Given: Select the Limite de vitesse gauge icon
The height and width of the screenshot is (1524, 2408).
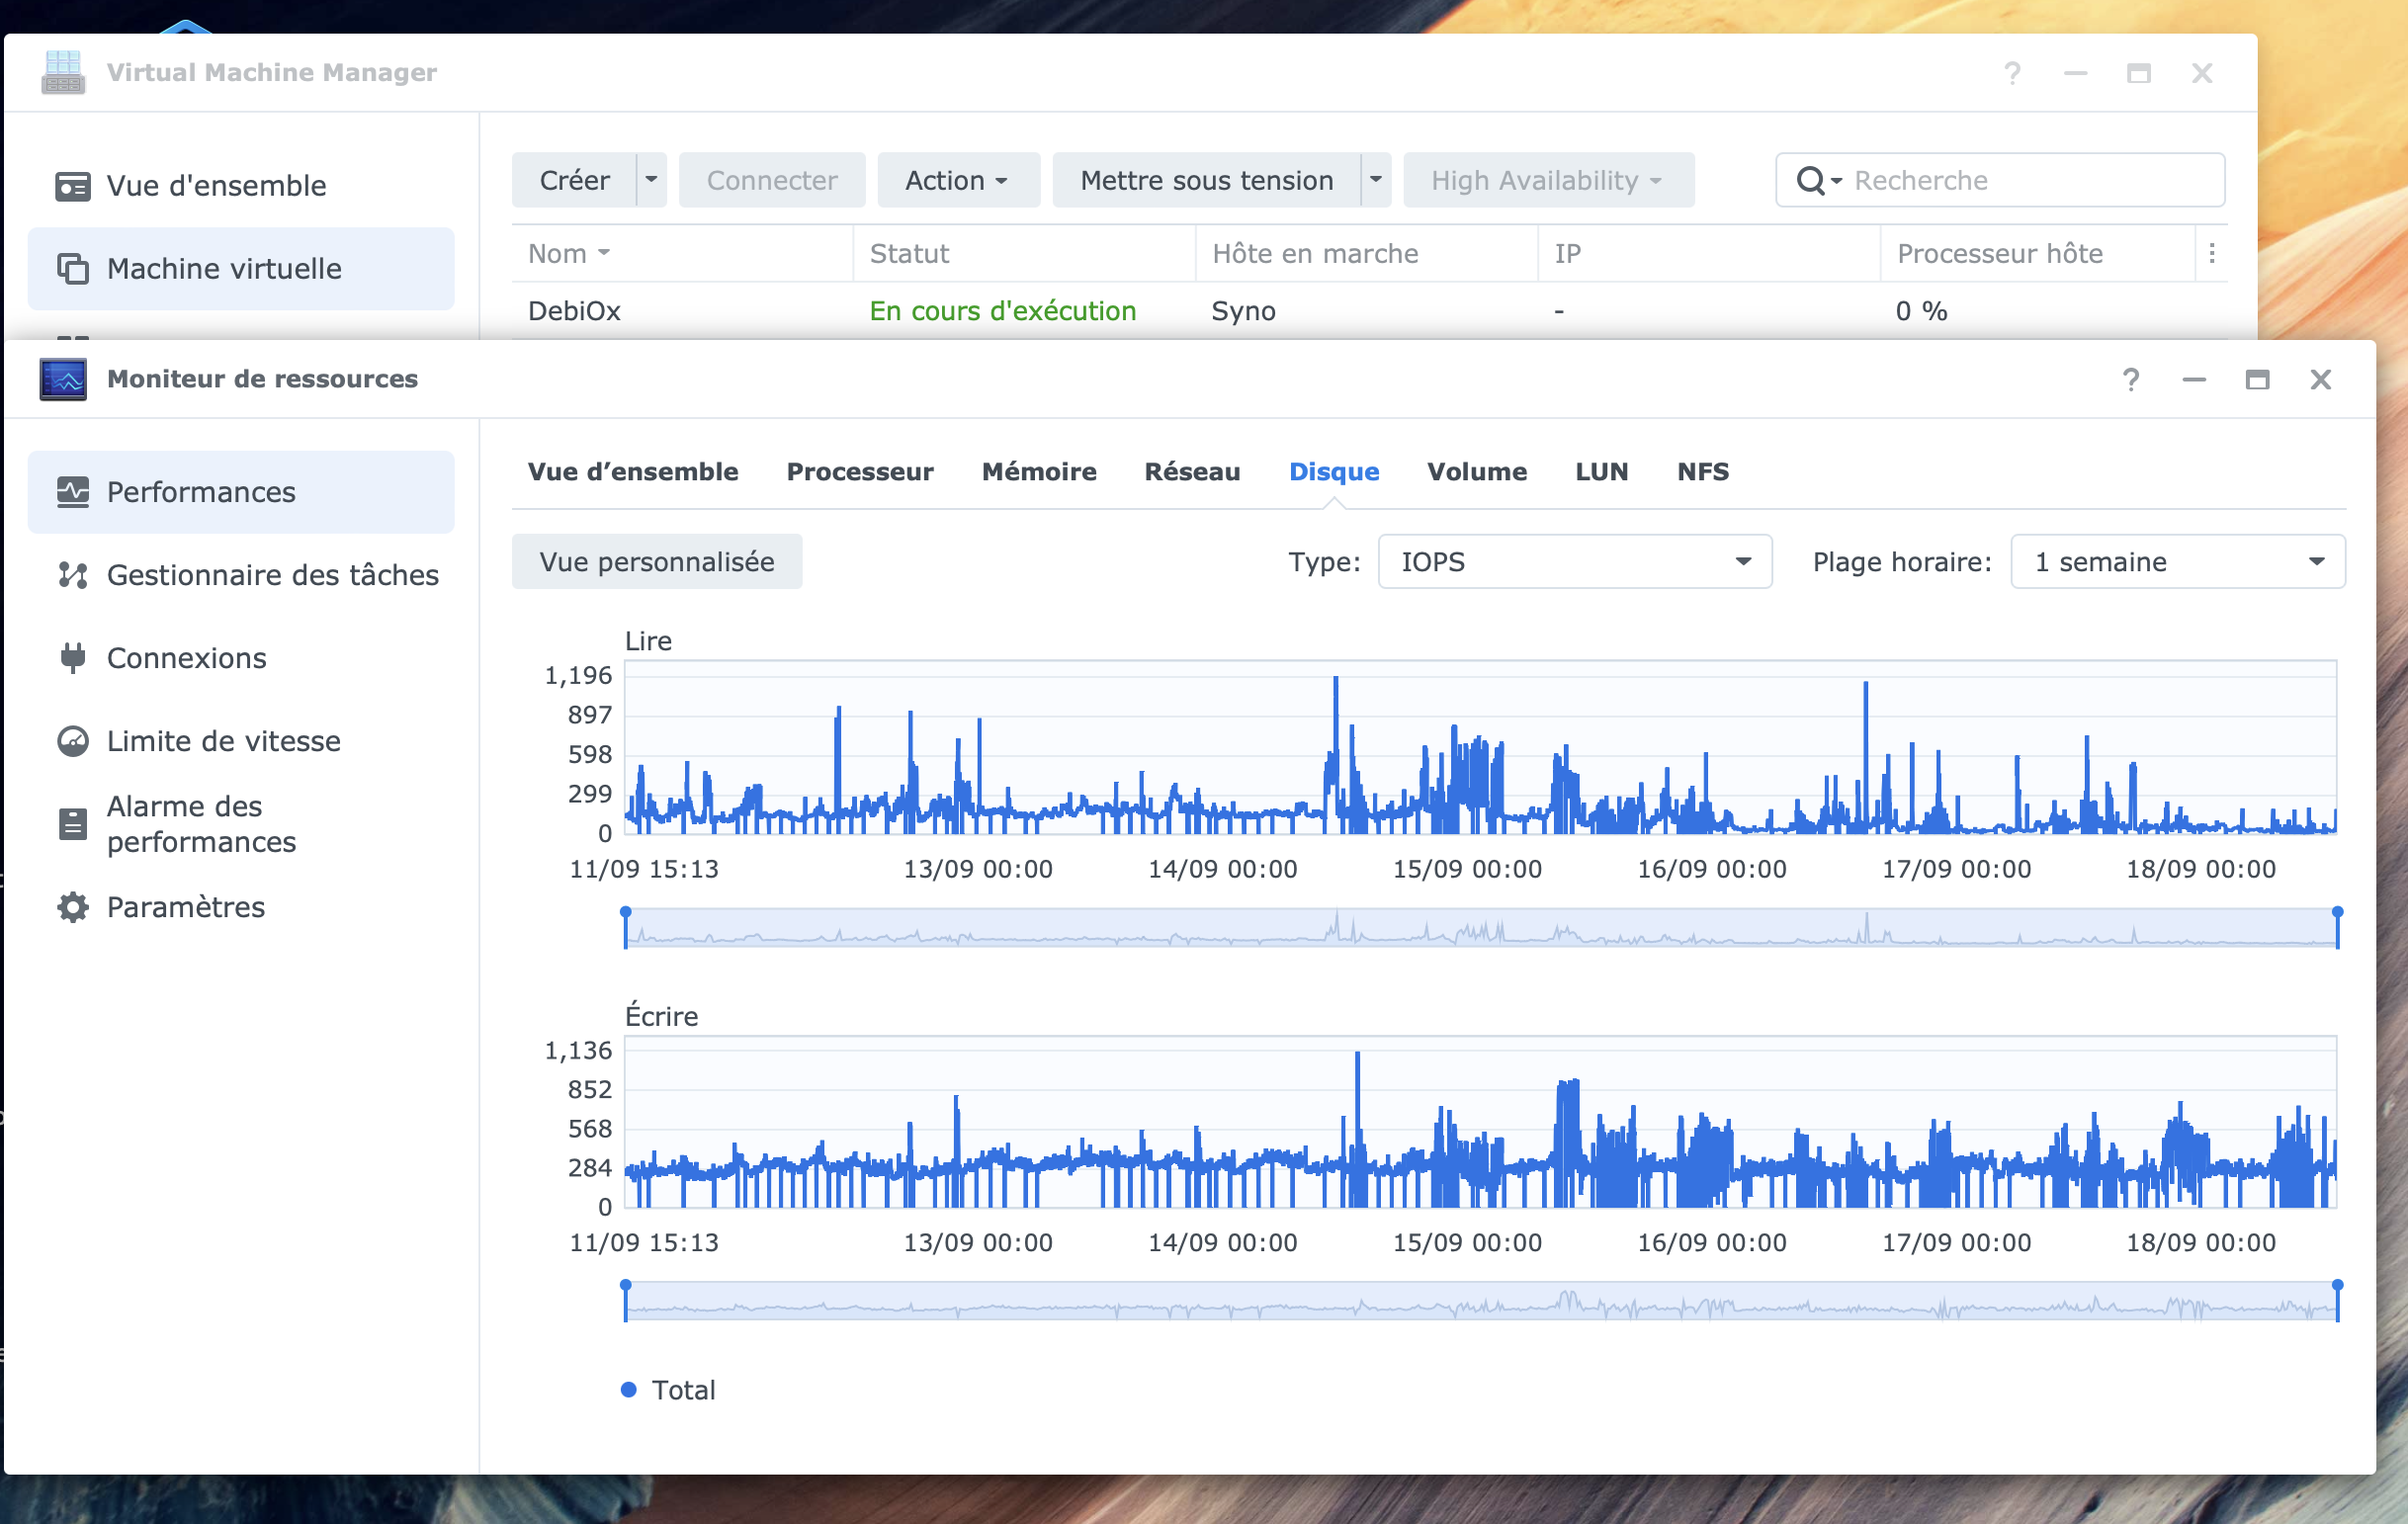Looking at the screenshot, I should [72, 741].
